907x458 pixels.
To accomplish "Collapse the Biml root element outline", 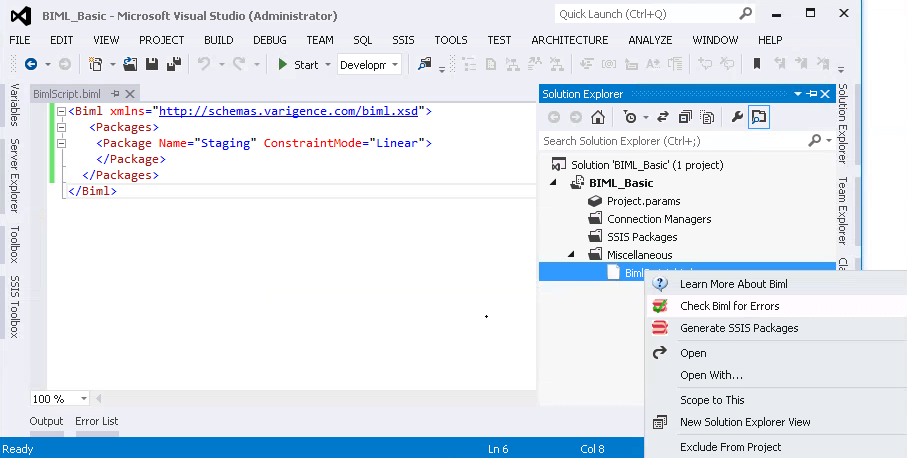I will (x=61, y=112).
